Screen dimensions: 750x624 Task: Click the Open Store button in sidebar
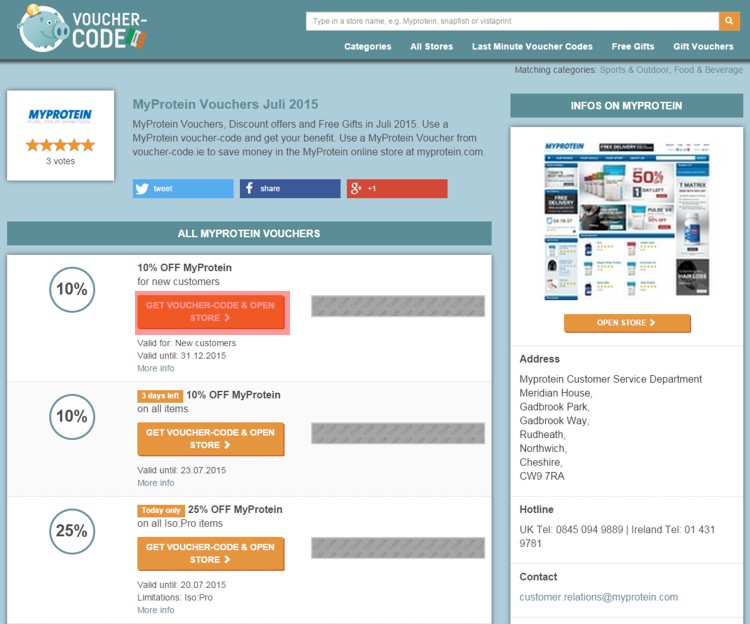point(627,323)
